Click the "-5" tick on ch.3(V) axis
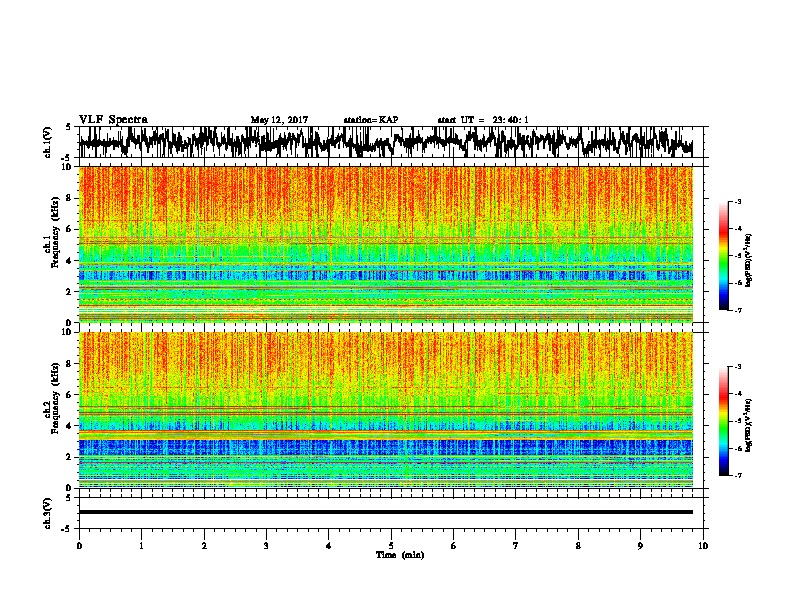 point(67,529)
